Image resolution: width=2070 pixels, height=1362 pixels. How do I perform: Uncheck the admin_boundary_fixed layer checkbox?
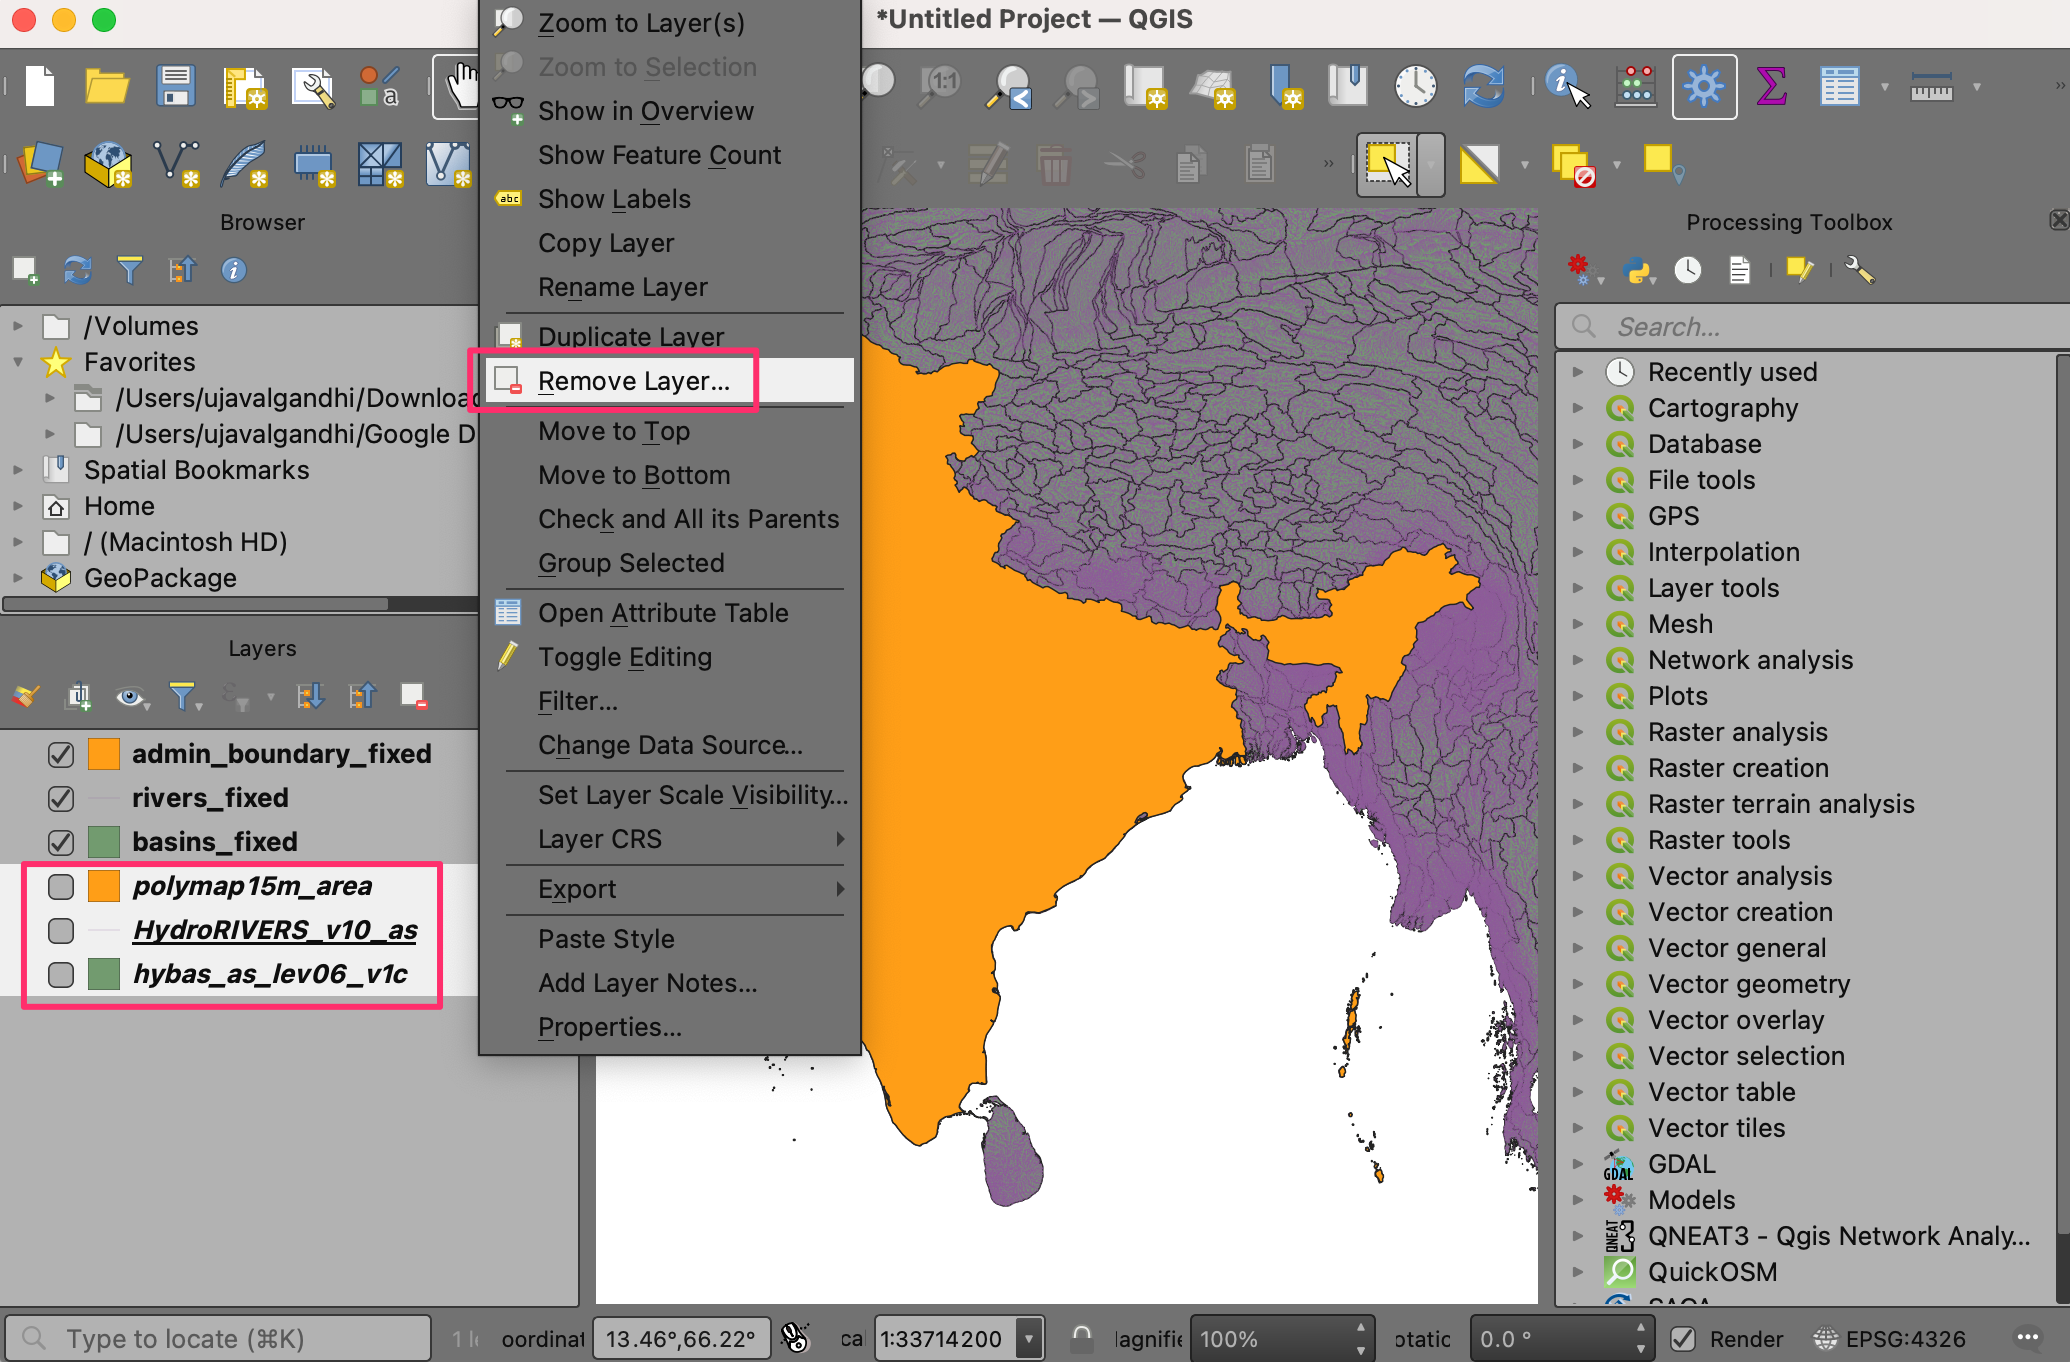pyautogui.click(x=61, y=754)
